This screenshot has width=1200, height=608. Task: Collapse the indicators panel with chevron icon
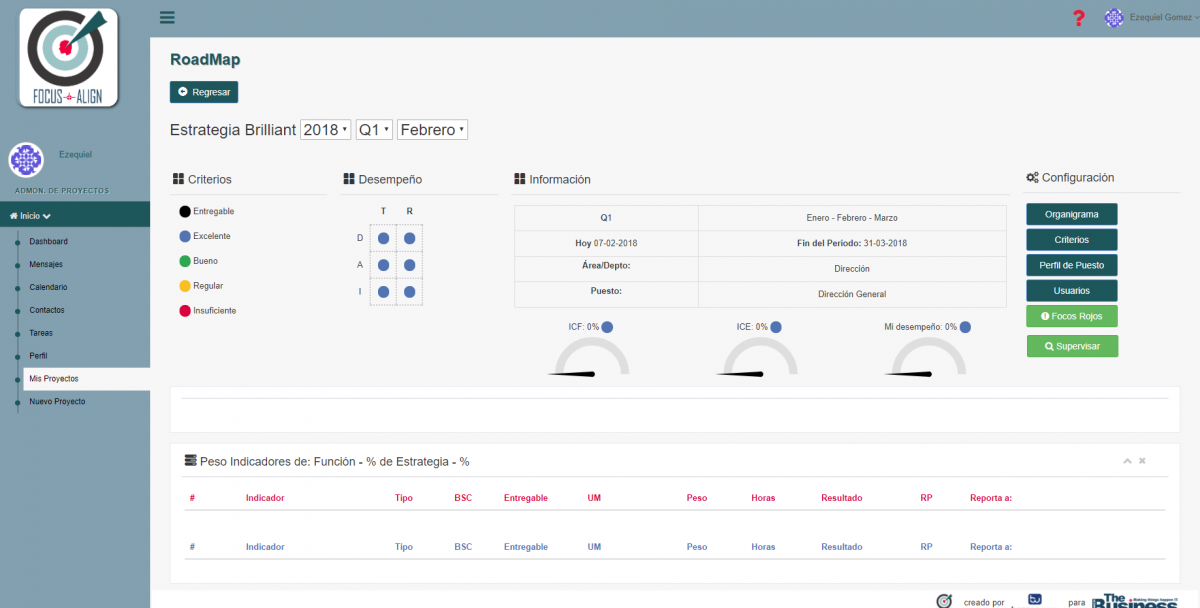click(x=1127, y=461)
